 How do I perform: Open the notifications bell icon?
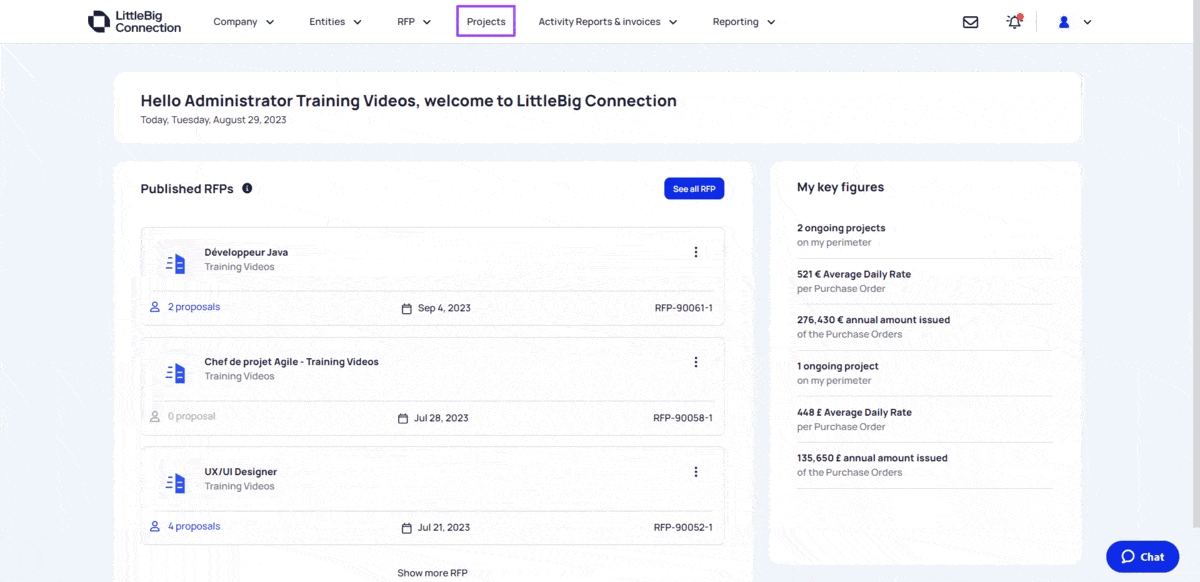pyautogui.click(x=1014, y=21)
